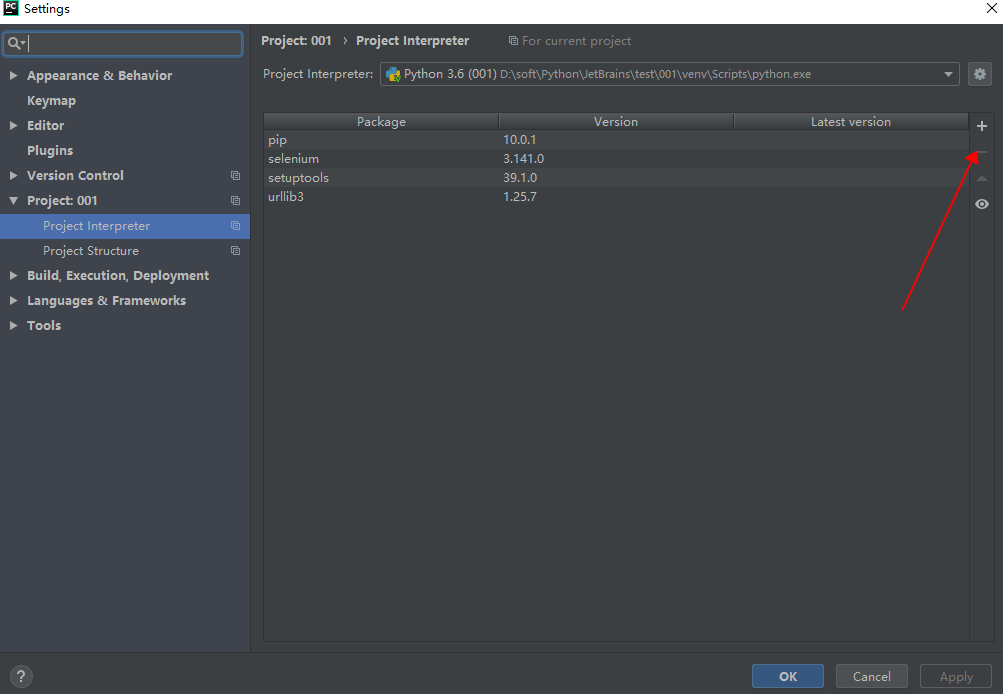
Task: Click Project: 001 in breadcrumb
Action: pos(296,40)
